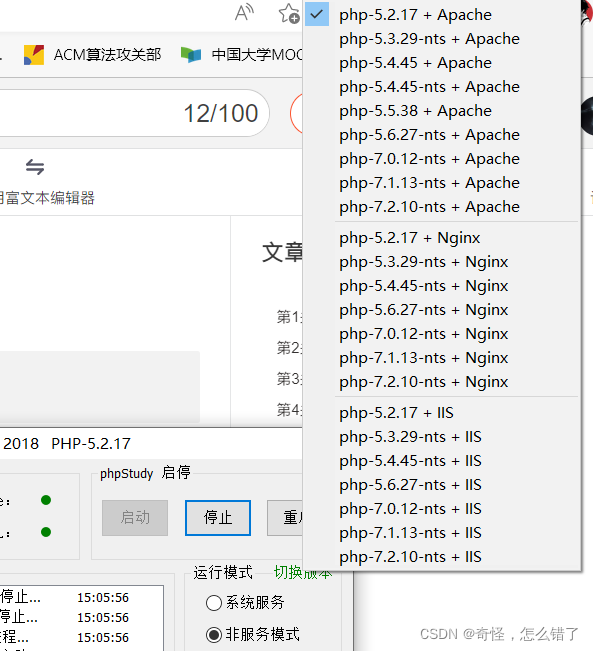Select 系统服务 run mode
The image size is (593, 651).
coord(245,602)
